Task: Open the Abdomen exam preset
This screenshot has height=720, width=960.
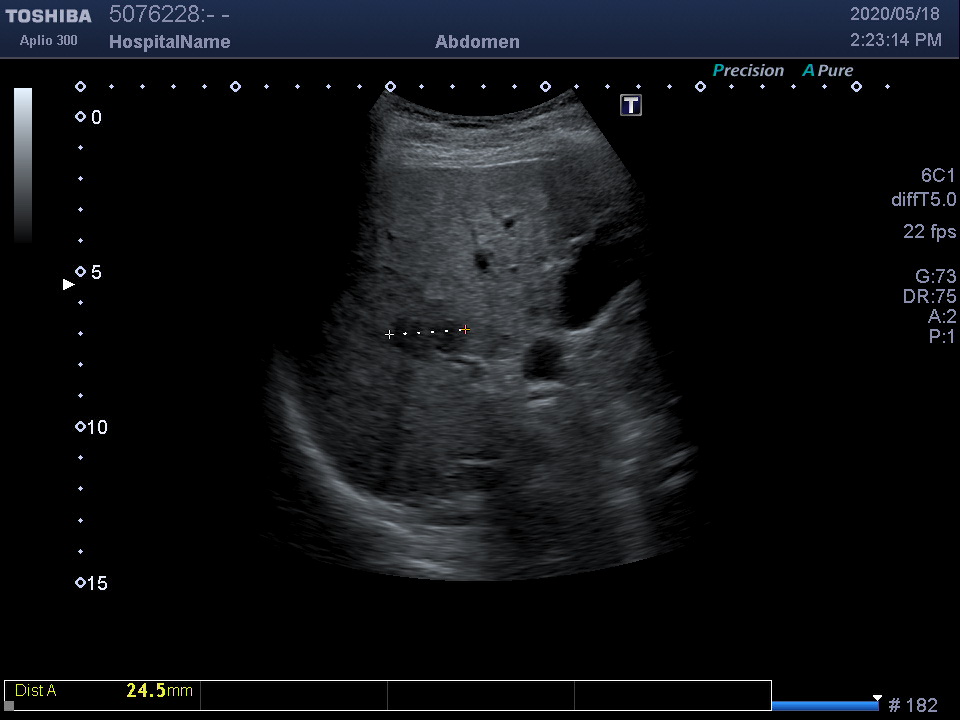Action: 477,42
